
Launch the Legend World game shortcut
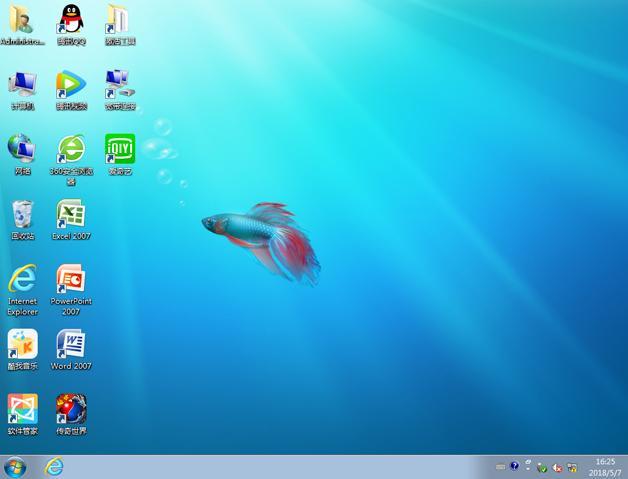click(70, 409)
